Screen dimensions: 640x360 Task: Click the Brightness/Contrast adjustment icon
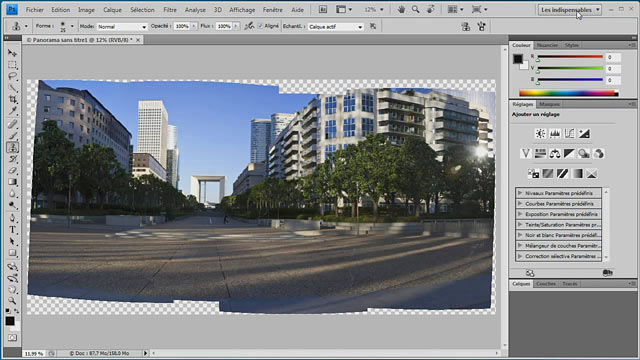coord(540,133)
